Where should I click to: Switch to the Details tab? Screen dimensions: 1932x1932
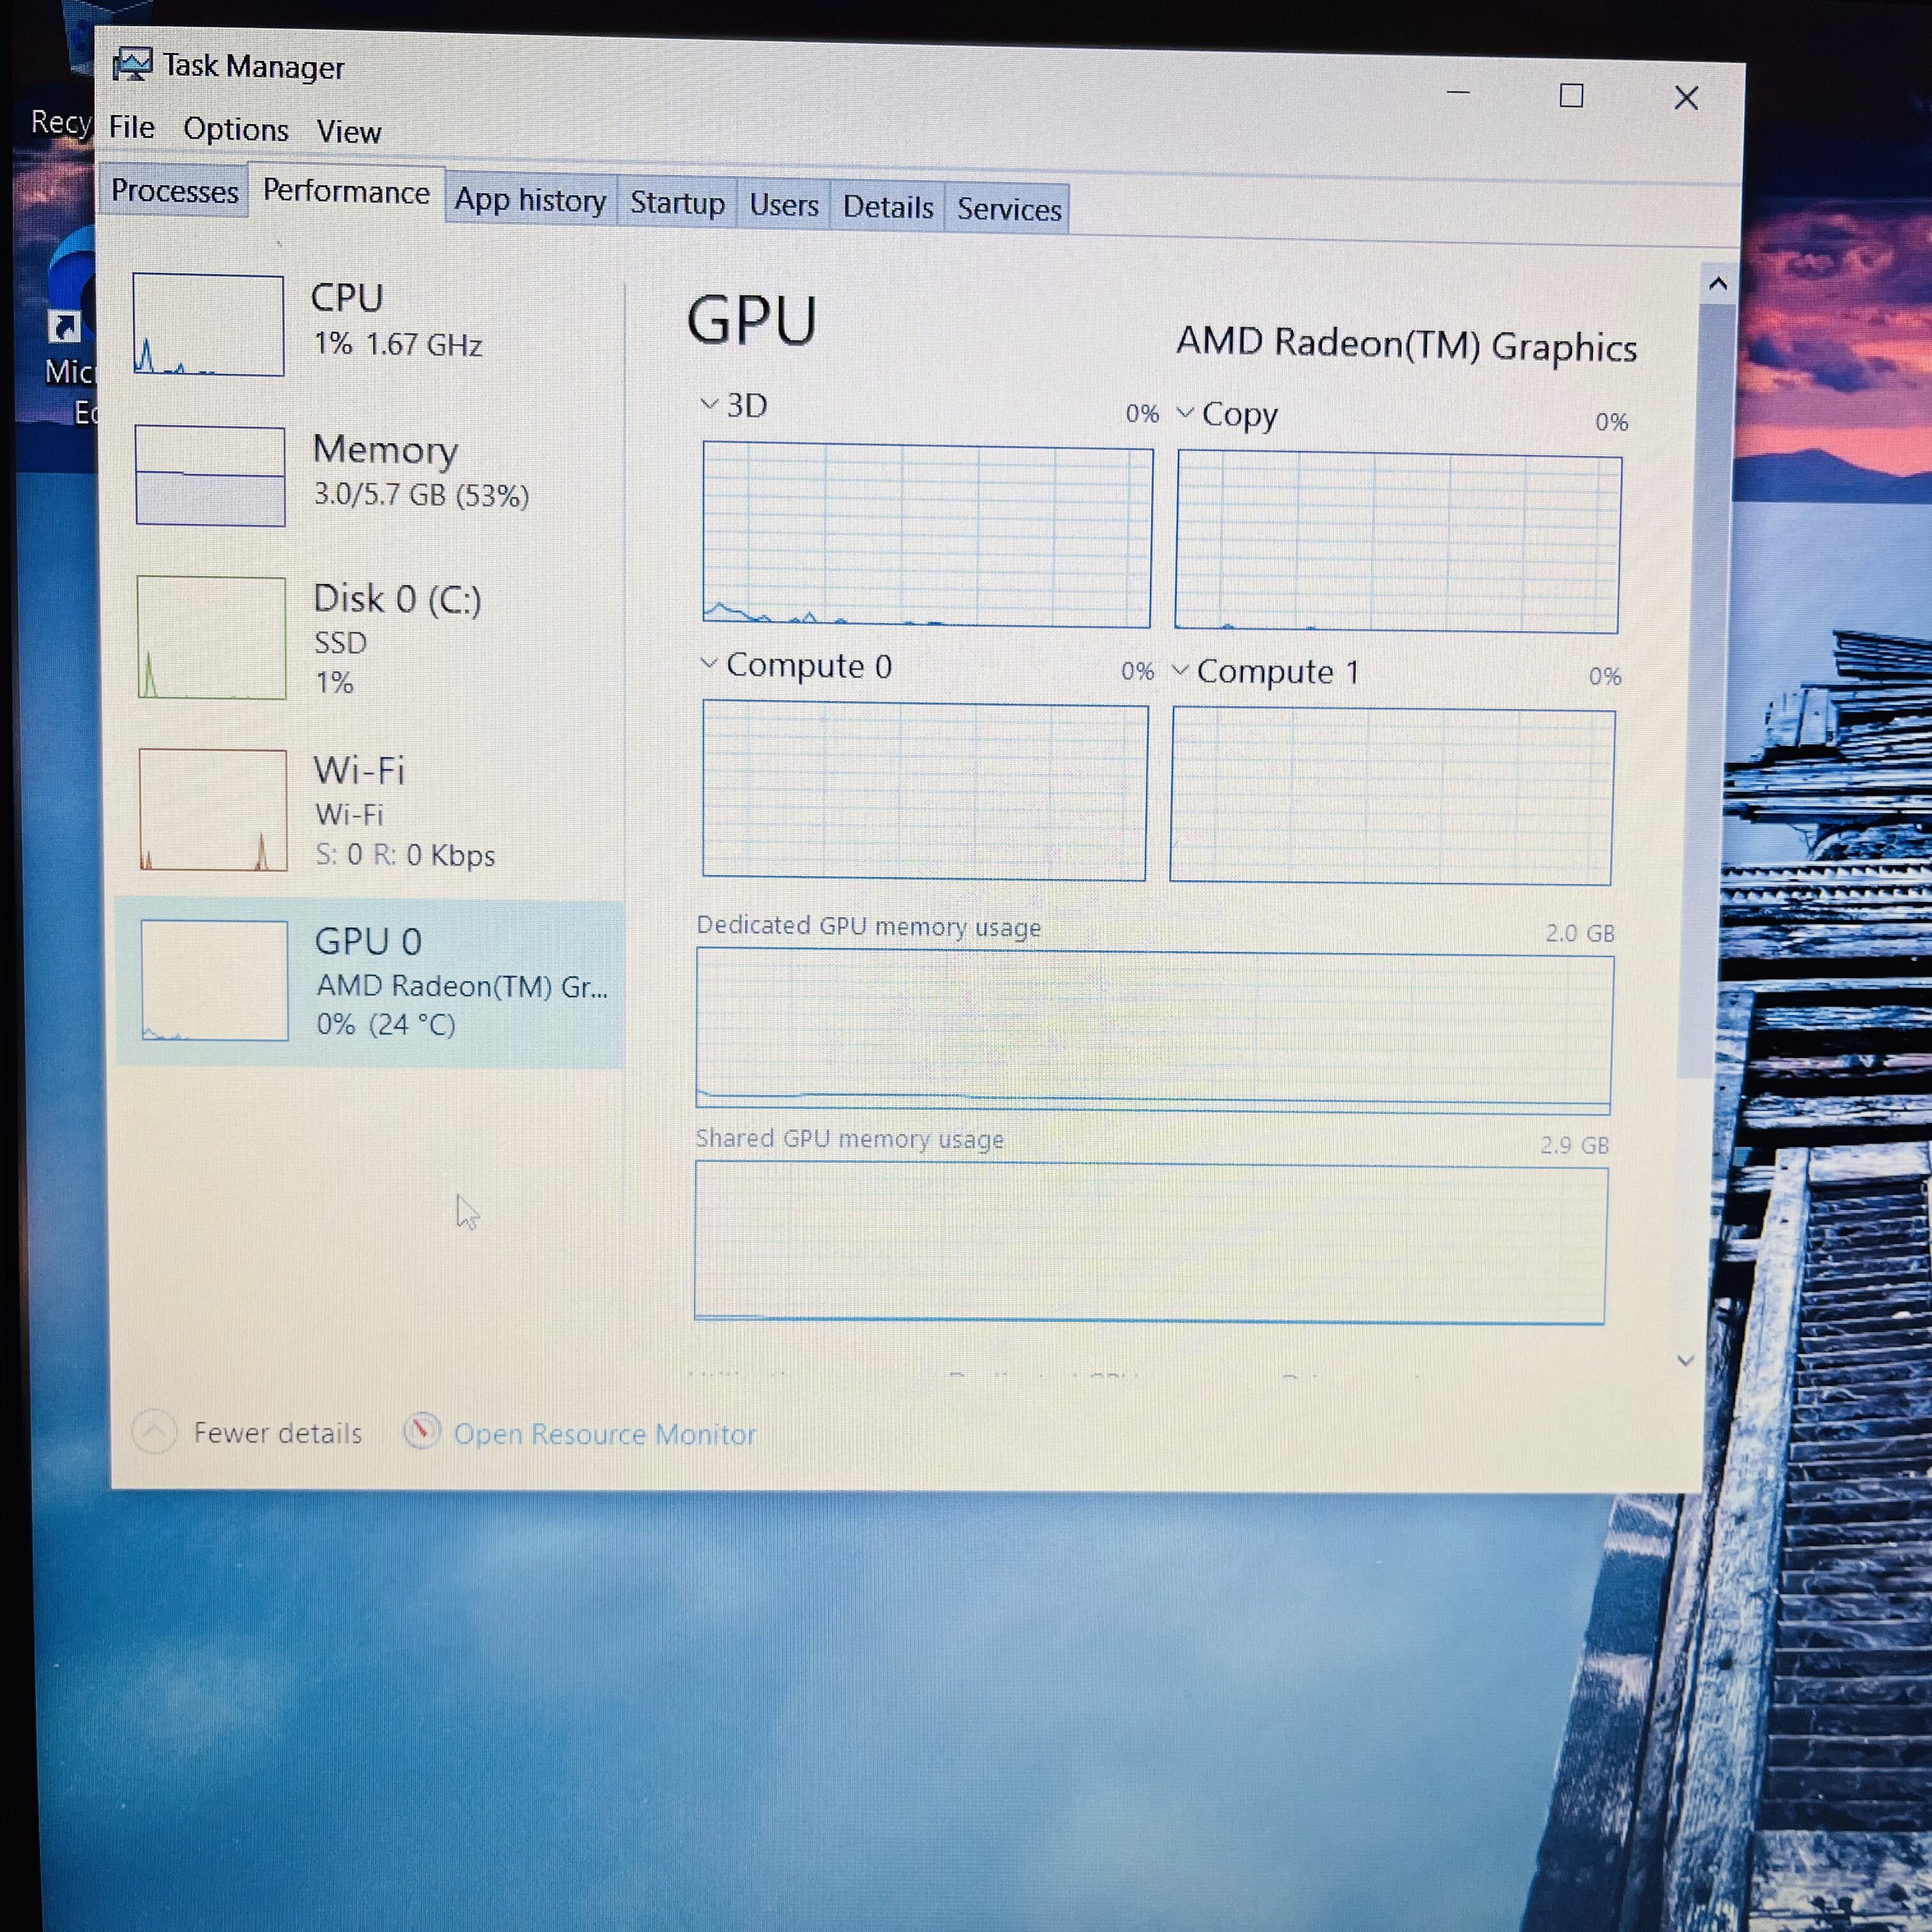pyautogui.click(x=887, y=207)
